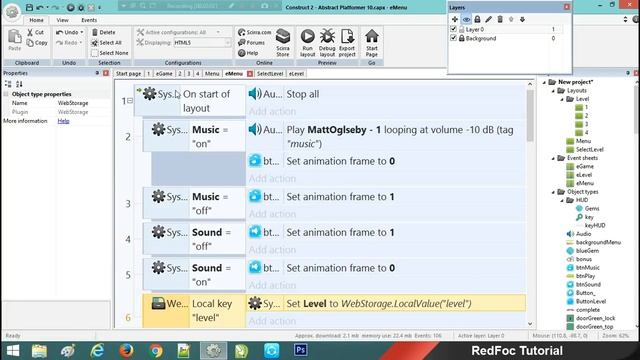The width and height of the screenshot is (640, 360).
Task: Select Set Level to WebStorage.LocalValue action
Action: [x=386, y=304]
